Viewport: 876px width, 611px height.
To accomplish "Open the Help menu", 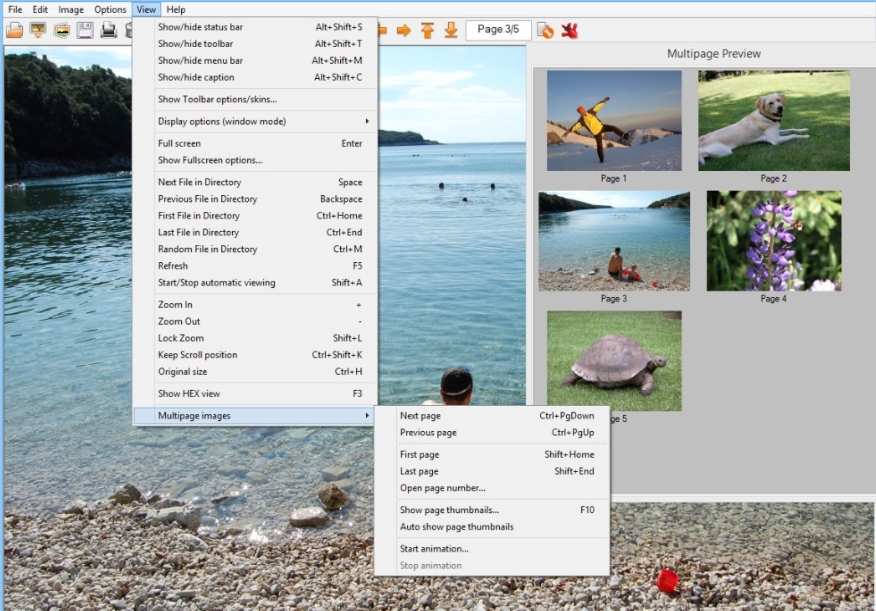I will tap(175, 9).
